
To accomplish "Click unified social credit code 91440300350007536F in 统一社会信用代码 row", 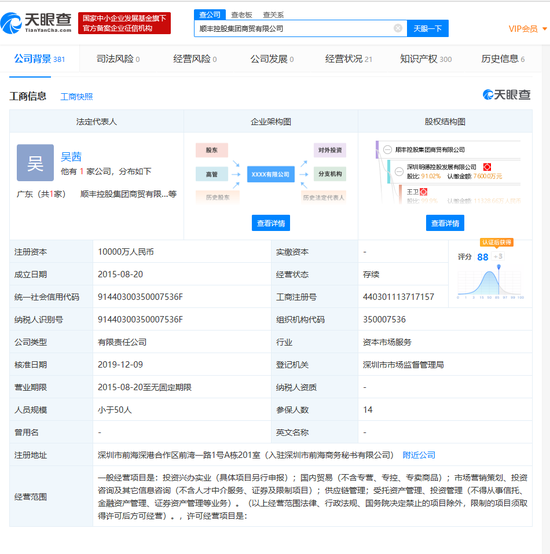I will pos(140,297).
